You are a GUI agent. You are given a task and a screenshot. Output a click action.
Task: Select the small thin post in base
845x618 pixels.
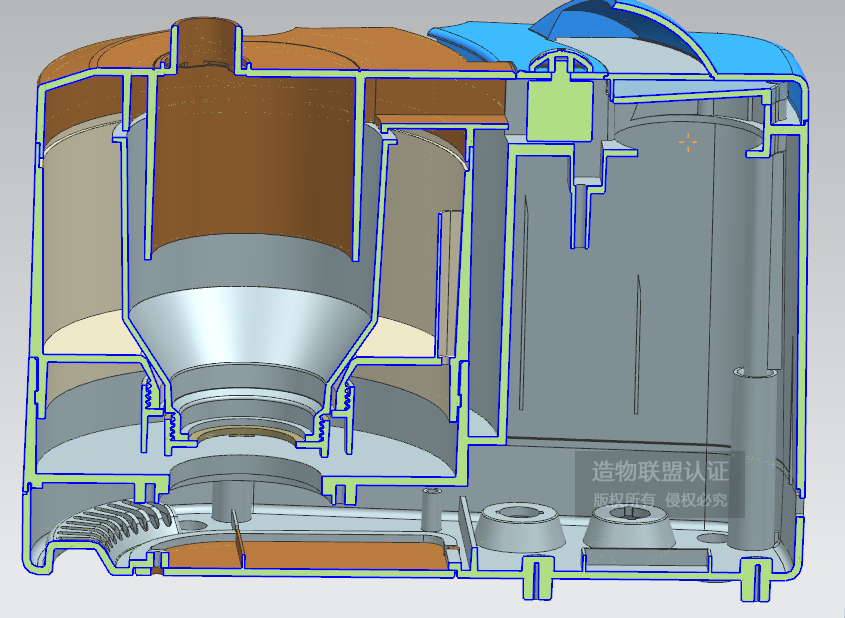click(x=432, y=510)
